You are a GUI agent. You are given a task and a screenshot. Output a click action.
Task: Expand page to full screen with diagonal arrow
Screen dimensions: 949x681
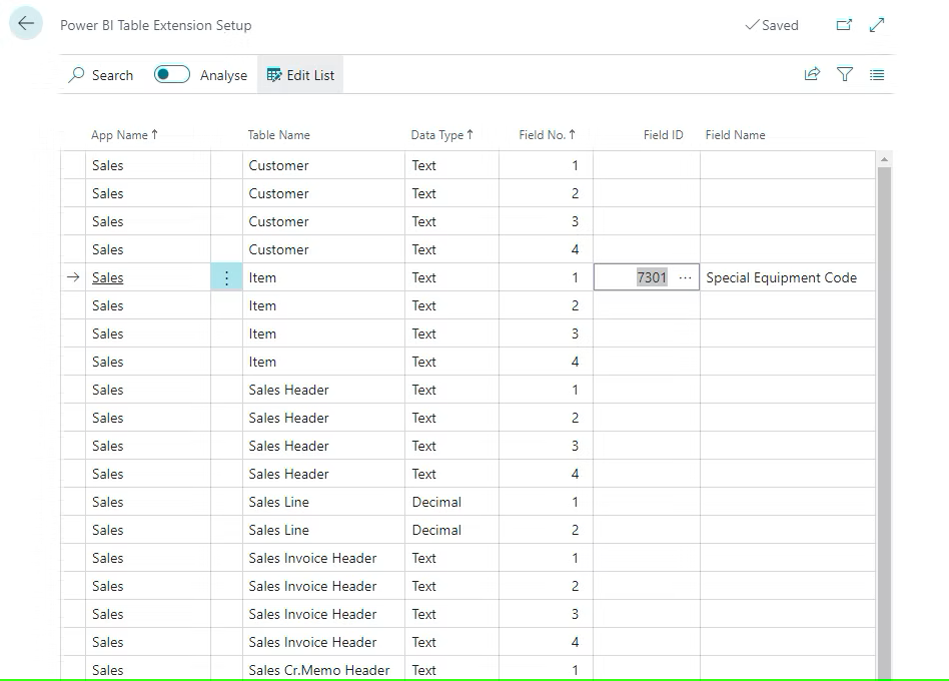coord(877,24)
